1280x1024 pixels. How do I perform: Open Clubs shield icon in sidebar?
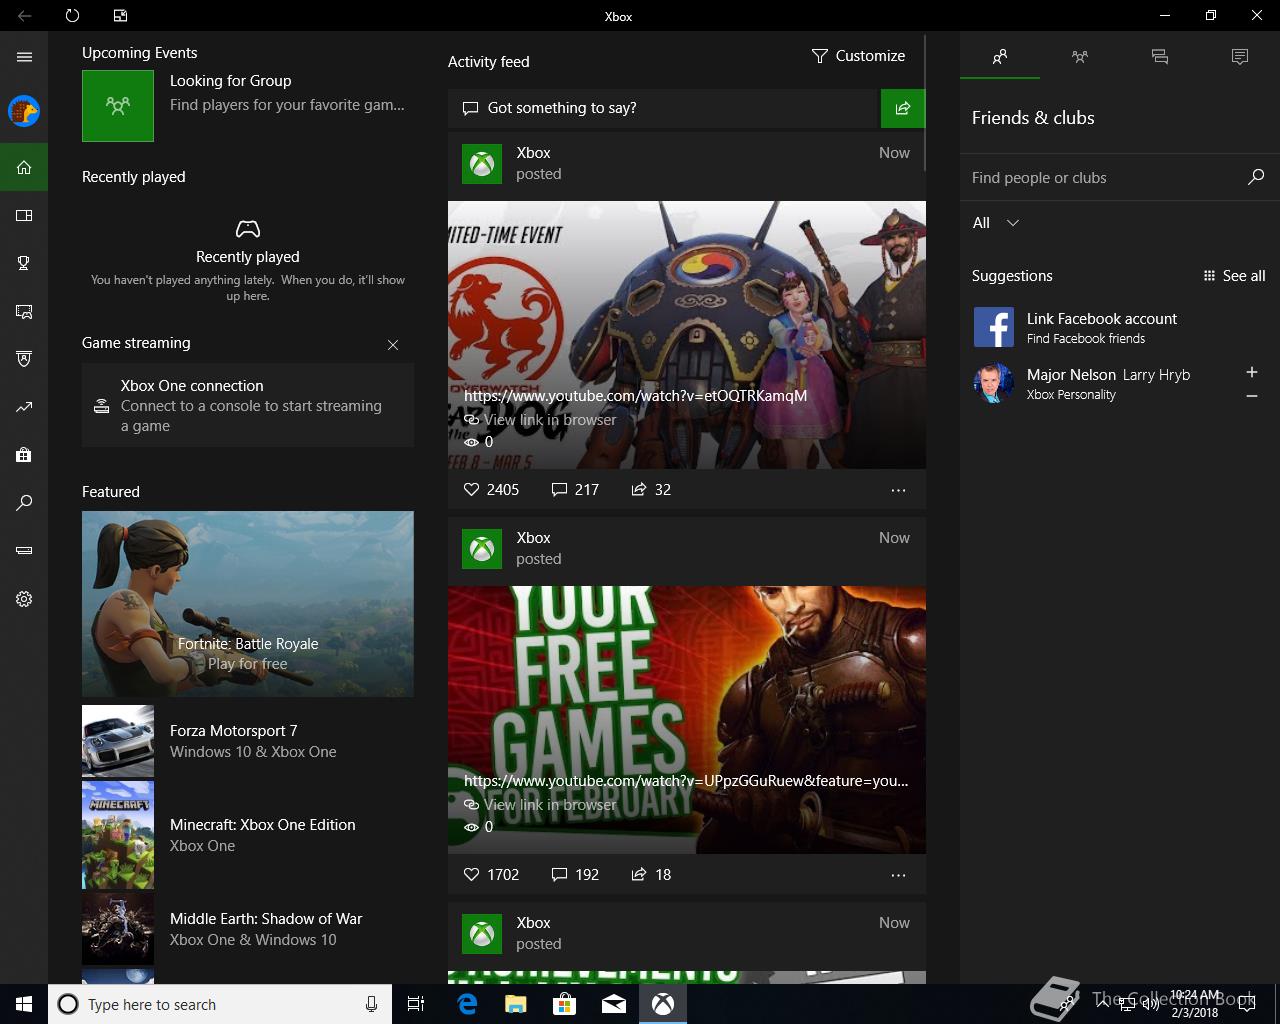click(24, 359)
